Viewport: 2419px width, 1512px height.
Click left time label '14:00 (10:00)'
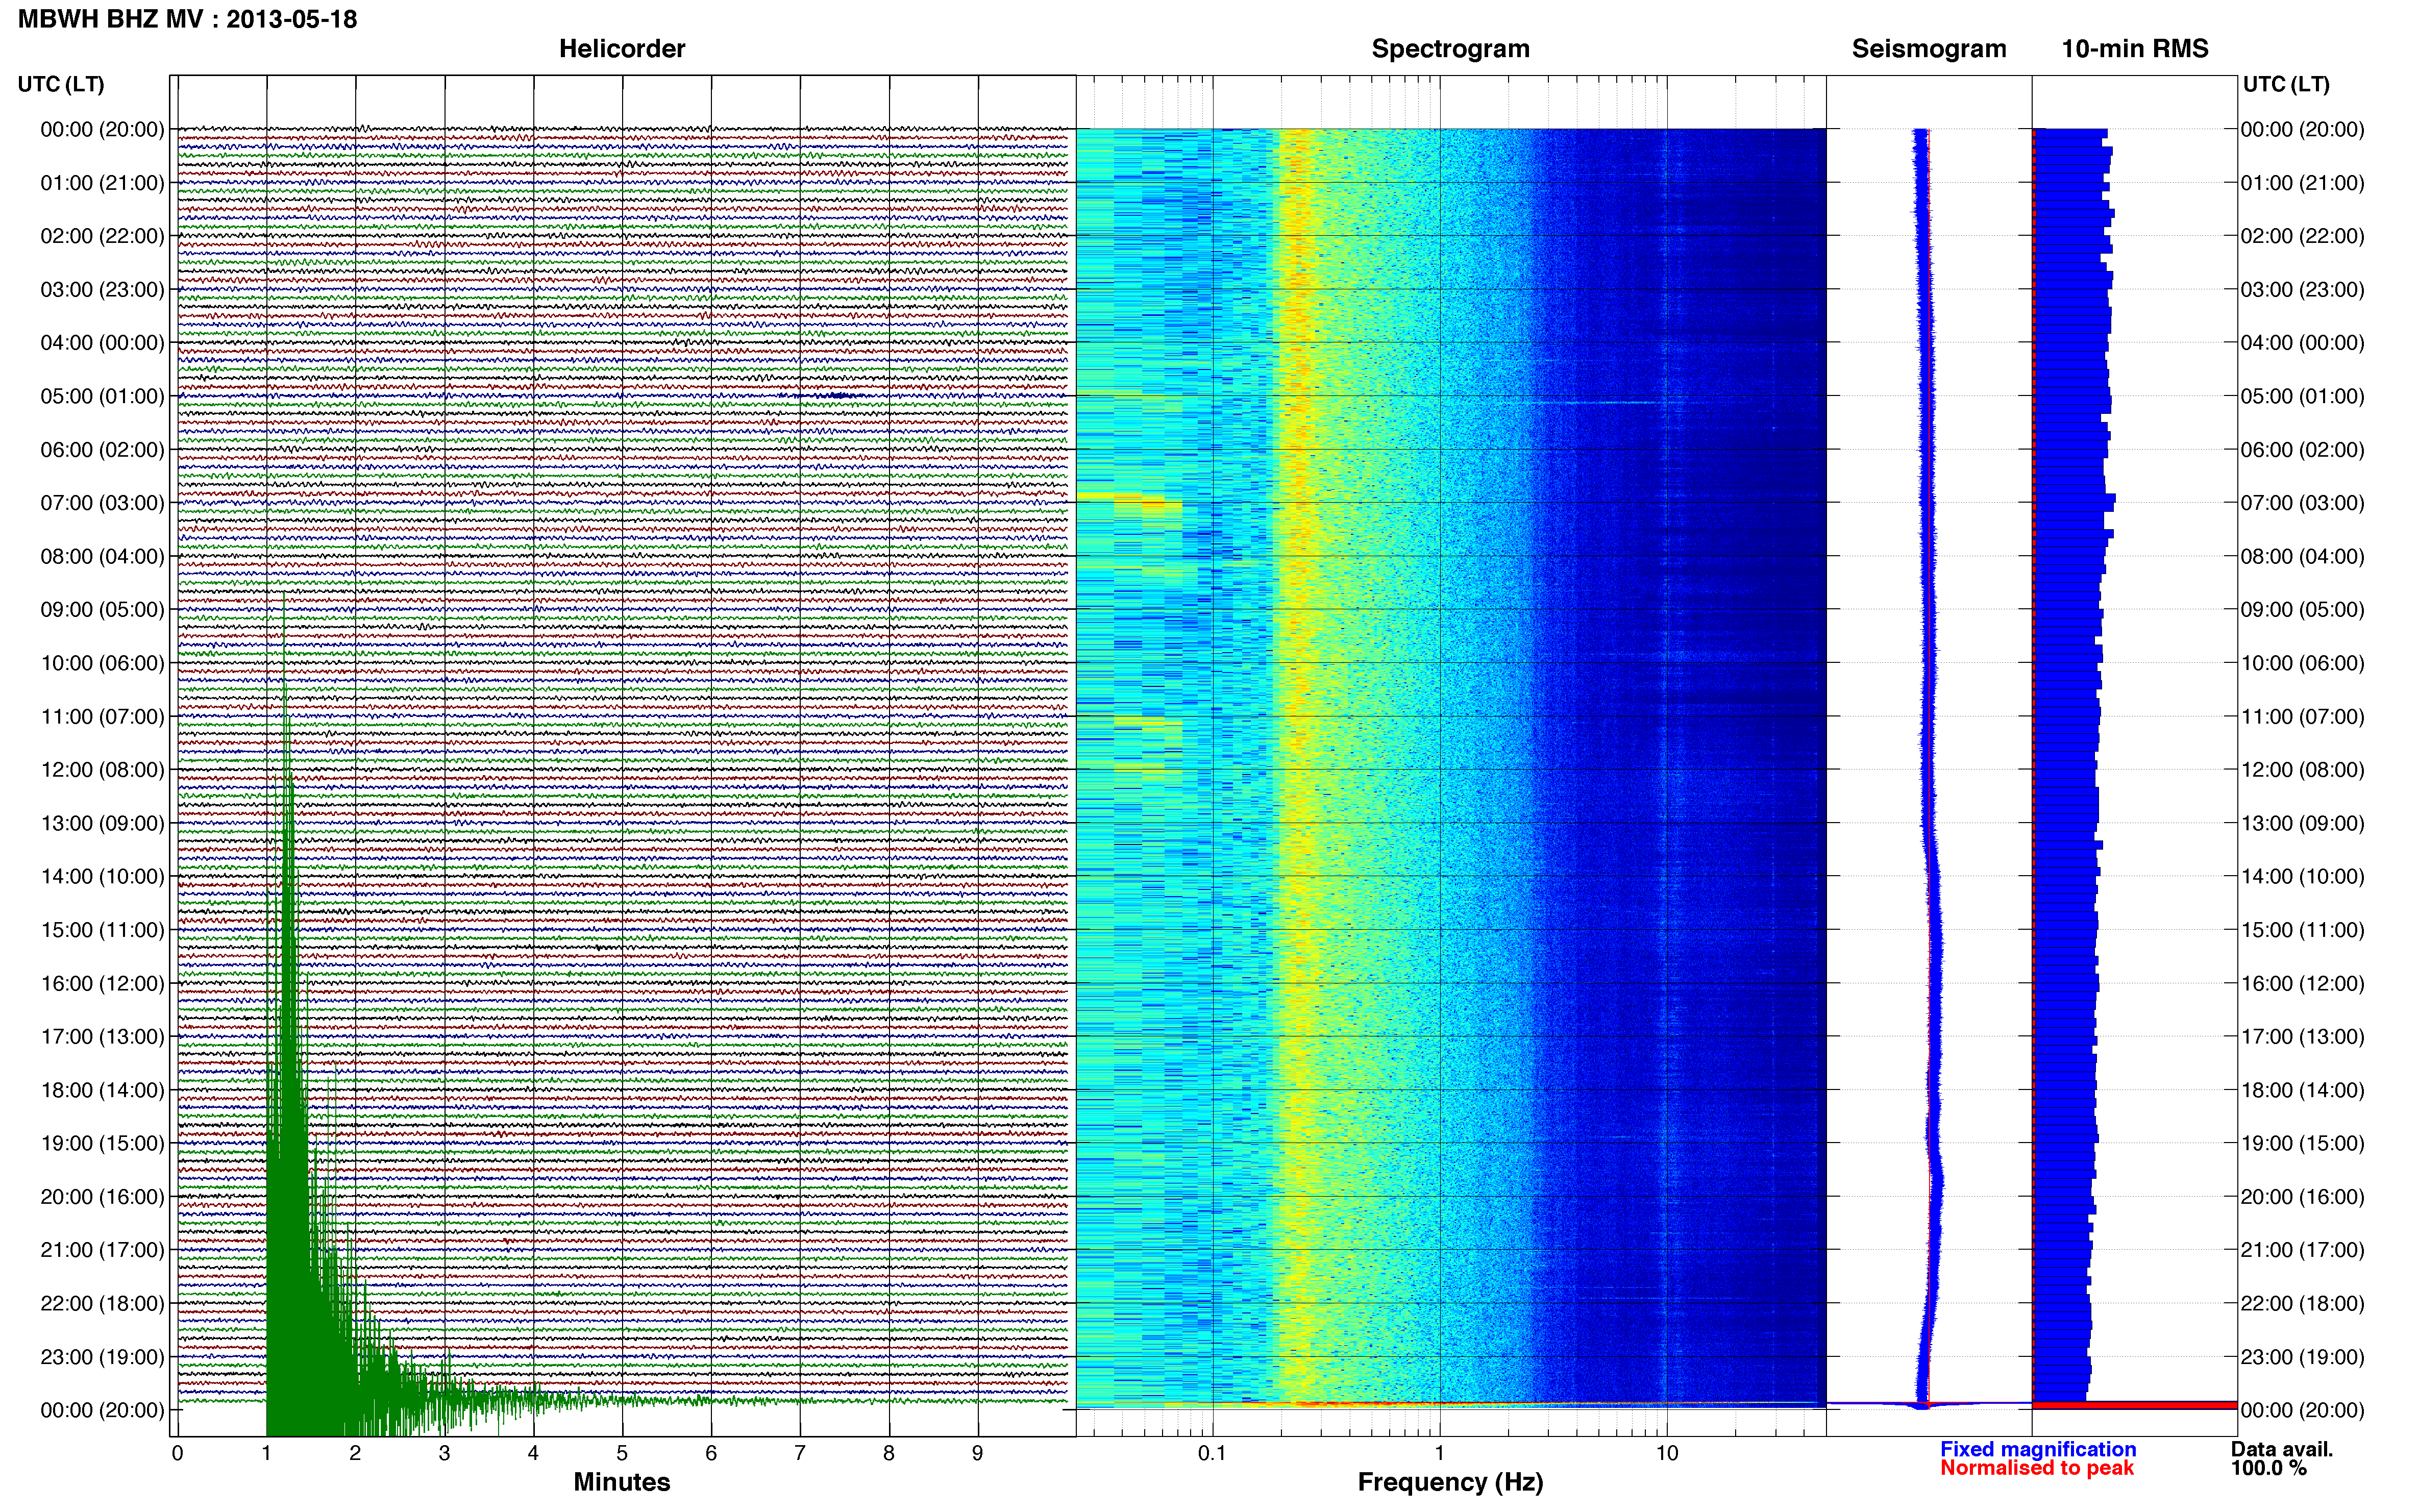102,876
